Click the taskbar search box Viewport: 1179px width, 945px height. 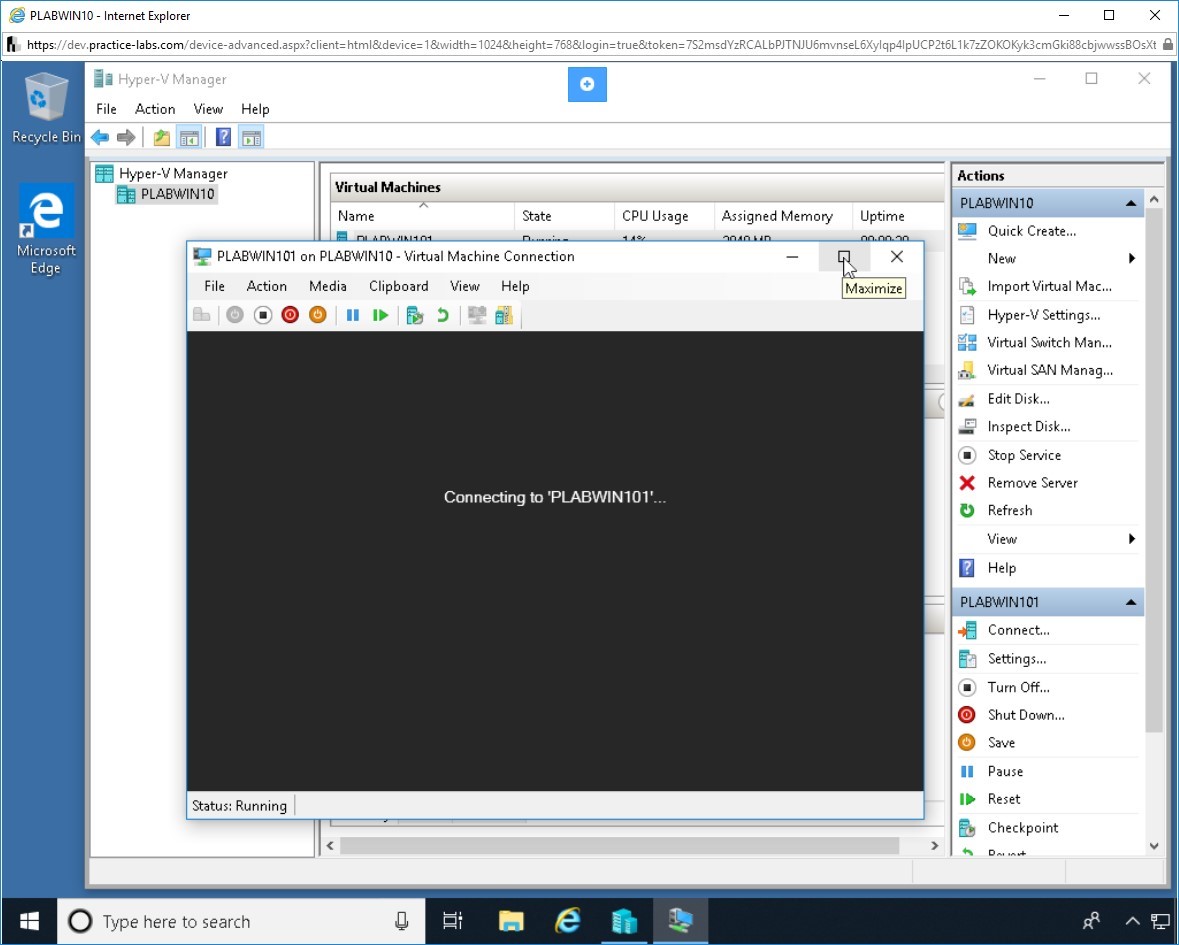pyautogui.click(x=241, y=922)
